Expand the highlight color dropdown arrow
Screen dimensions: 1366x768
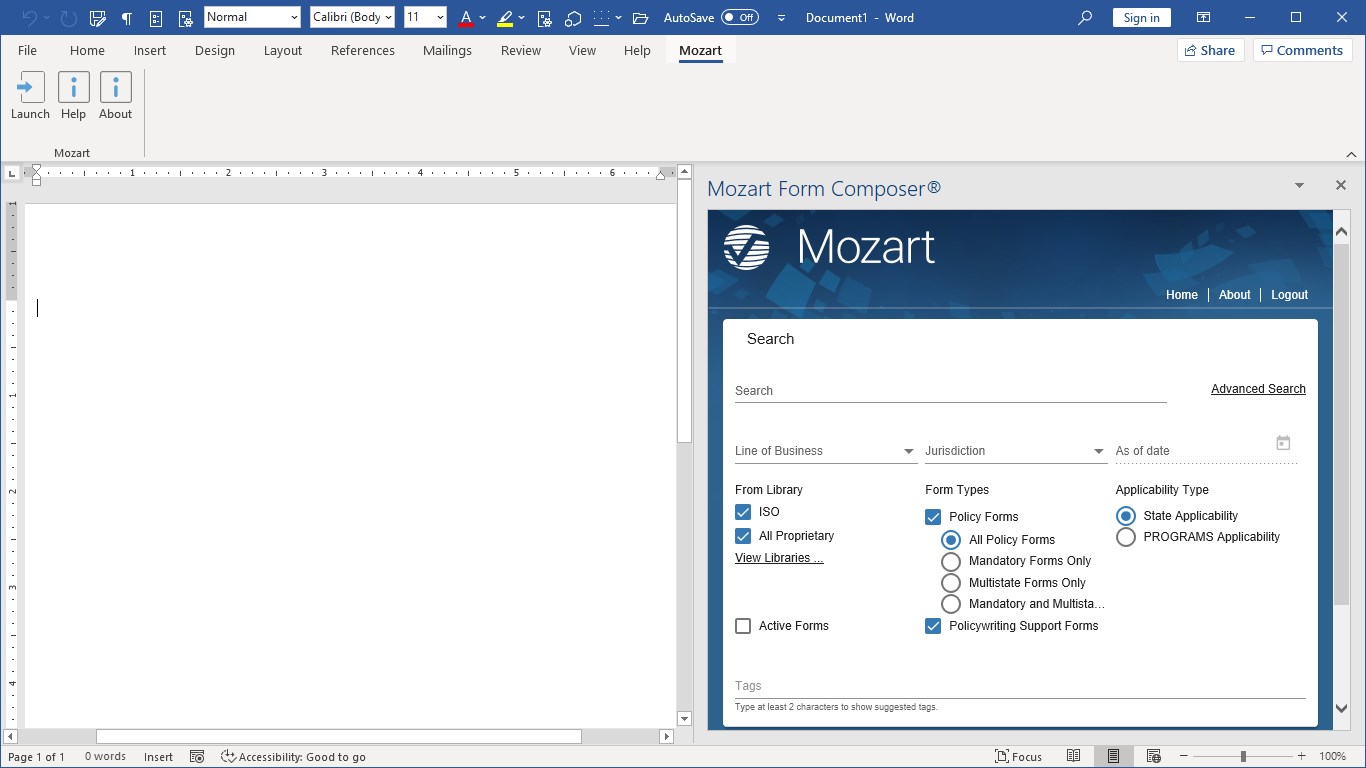tap(522, 18)
